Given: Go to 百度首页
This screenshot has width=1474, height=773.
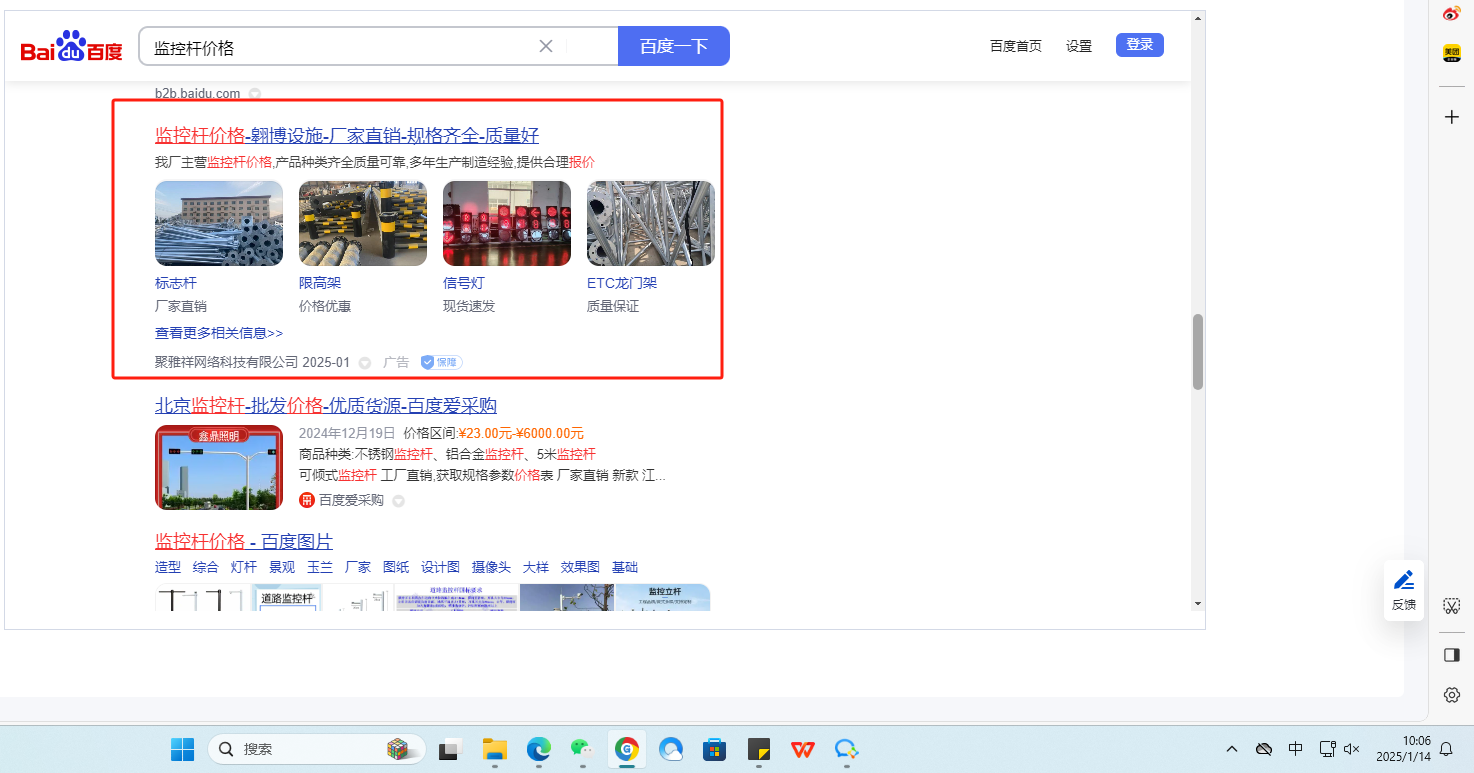Looking at the screenshot, I should click(1016, 46).
